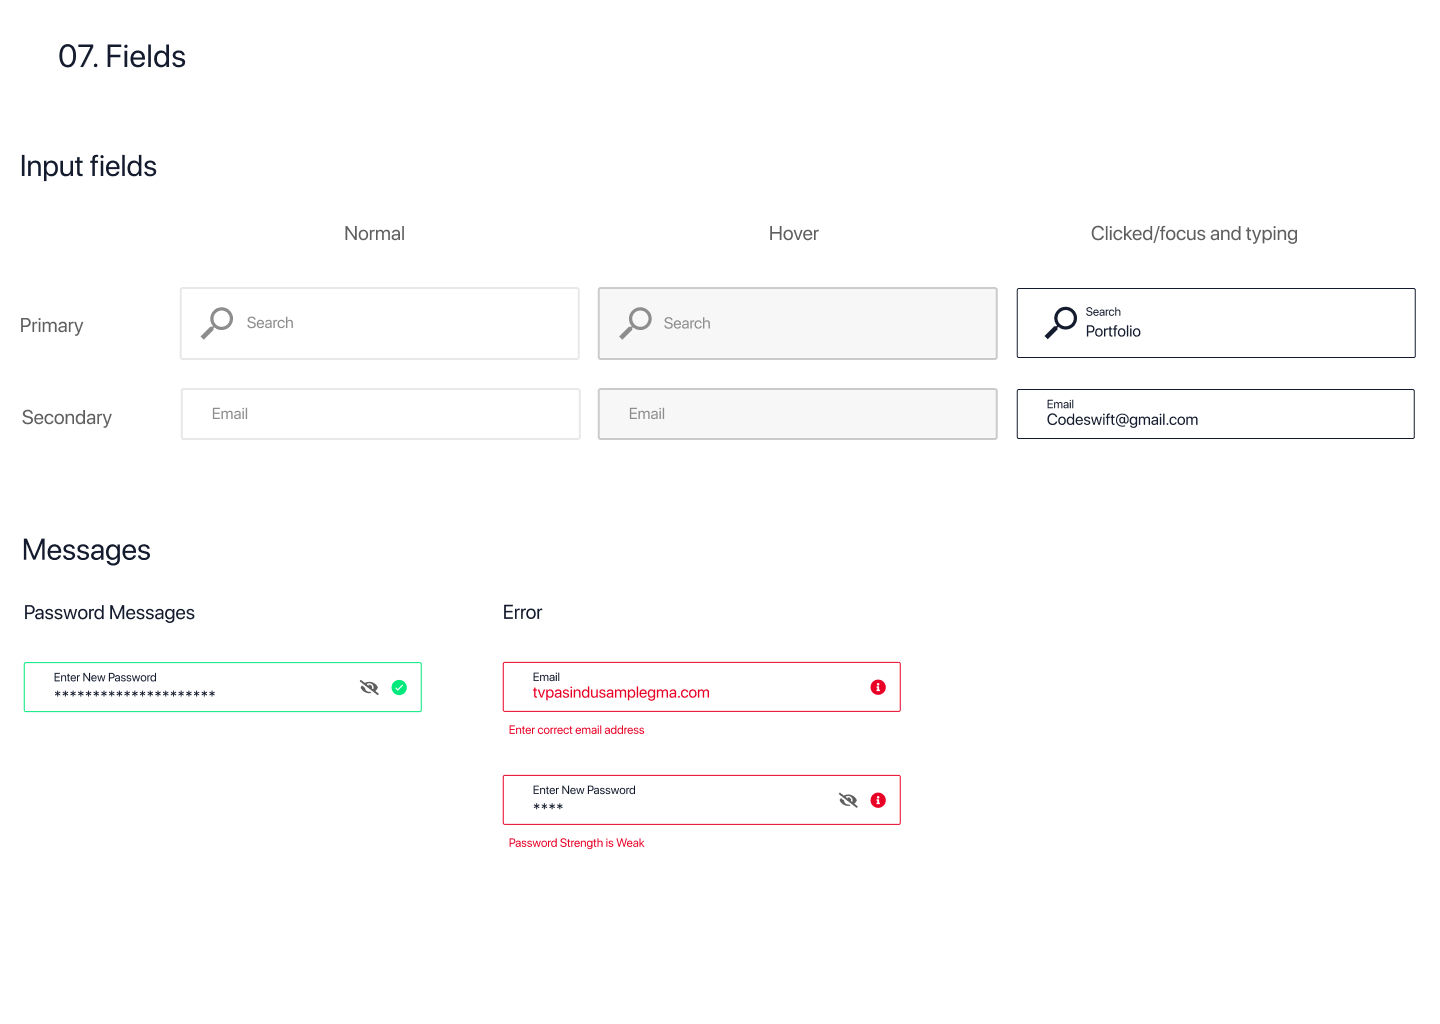
Task: Focus the Normal primary Search input
Action: (400, 323)
